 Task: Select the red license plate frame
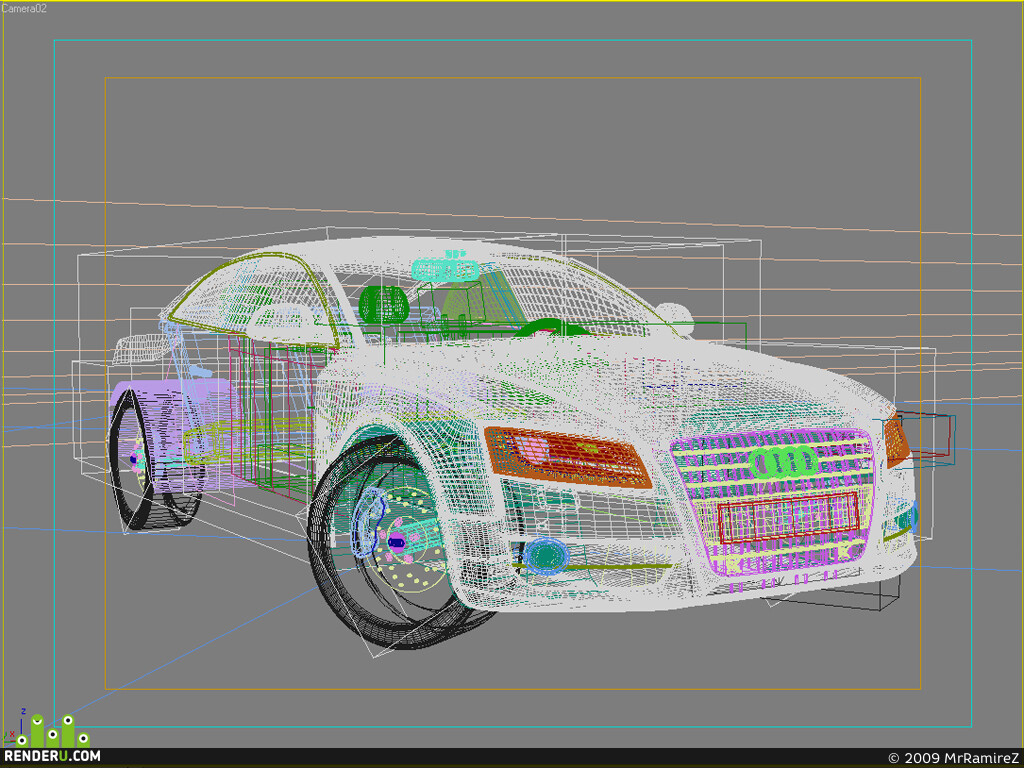(788, 517)
